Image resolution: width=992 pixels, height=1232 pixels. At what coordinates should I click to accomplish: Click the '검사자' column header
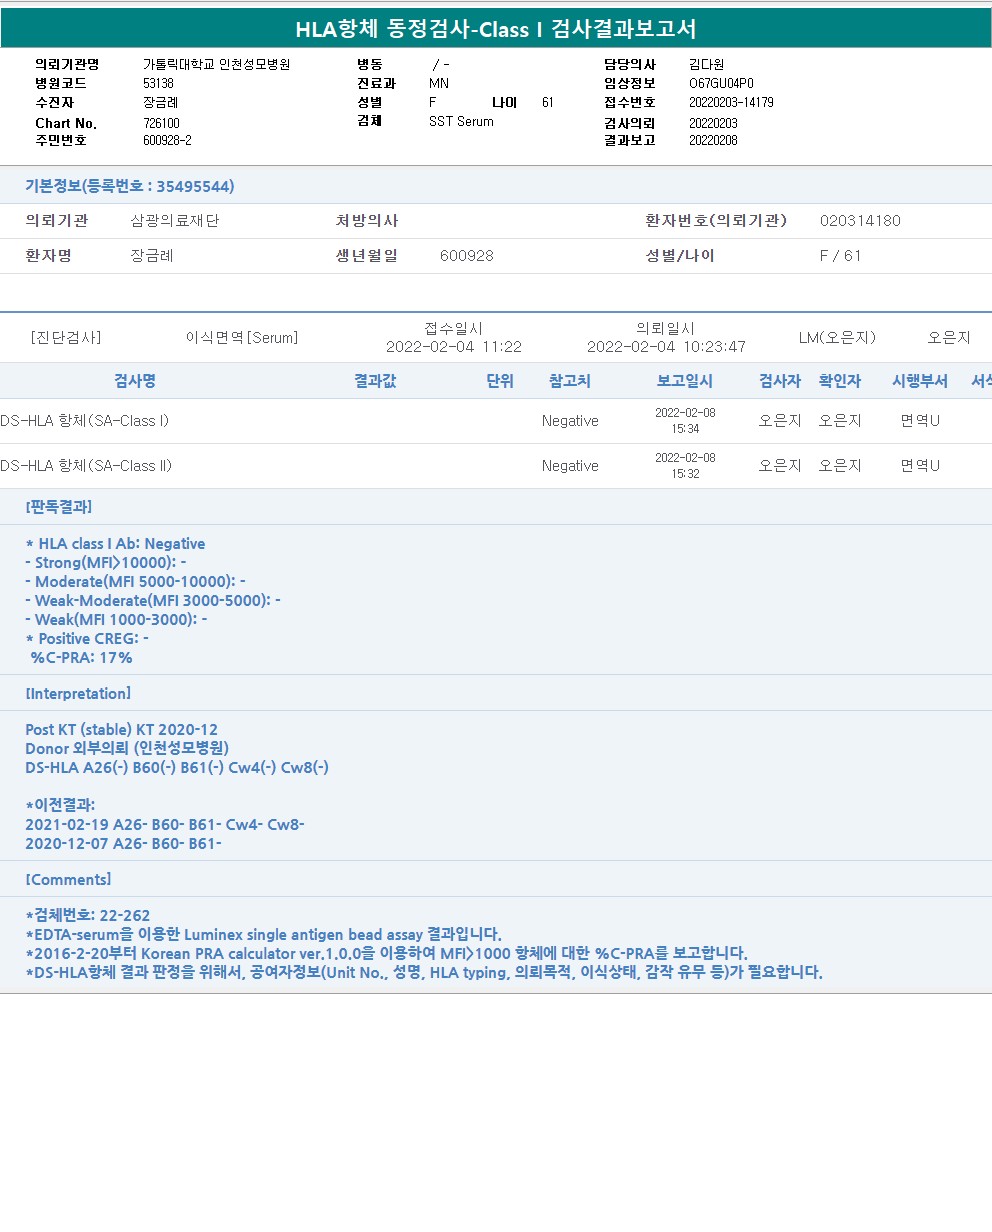(780, 381)
